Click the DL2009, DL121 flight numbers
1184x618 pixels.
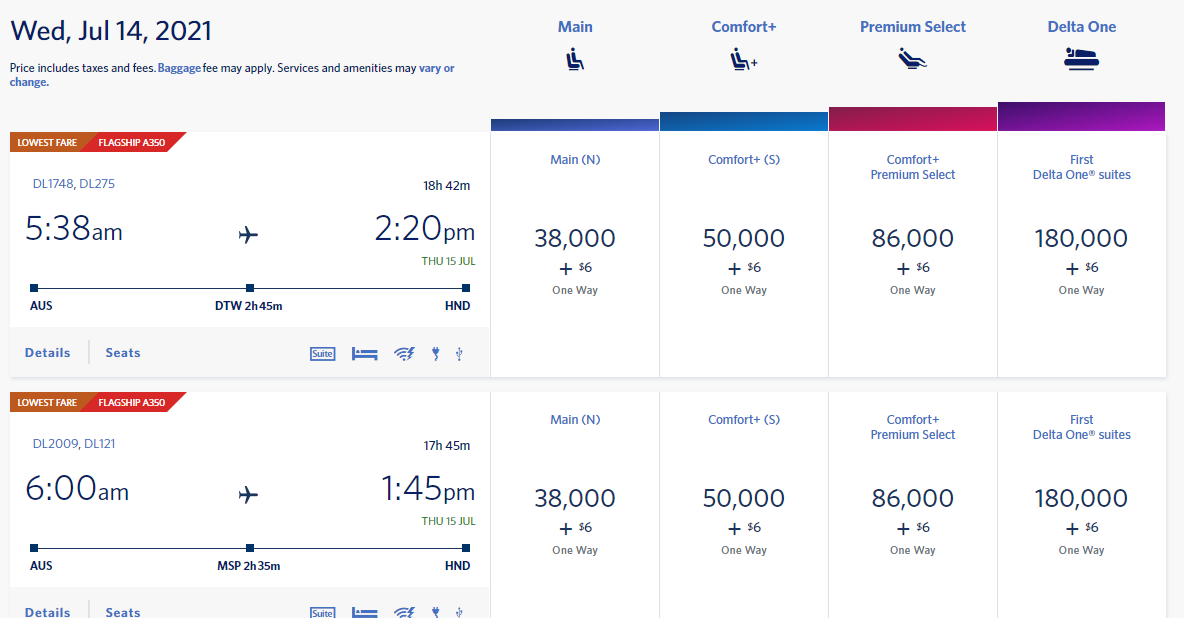coord(74,443)
